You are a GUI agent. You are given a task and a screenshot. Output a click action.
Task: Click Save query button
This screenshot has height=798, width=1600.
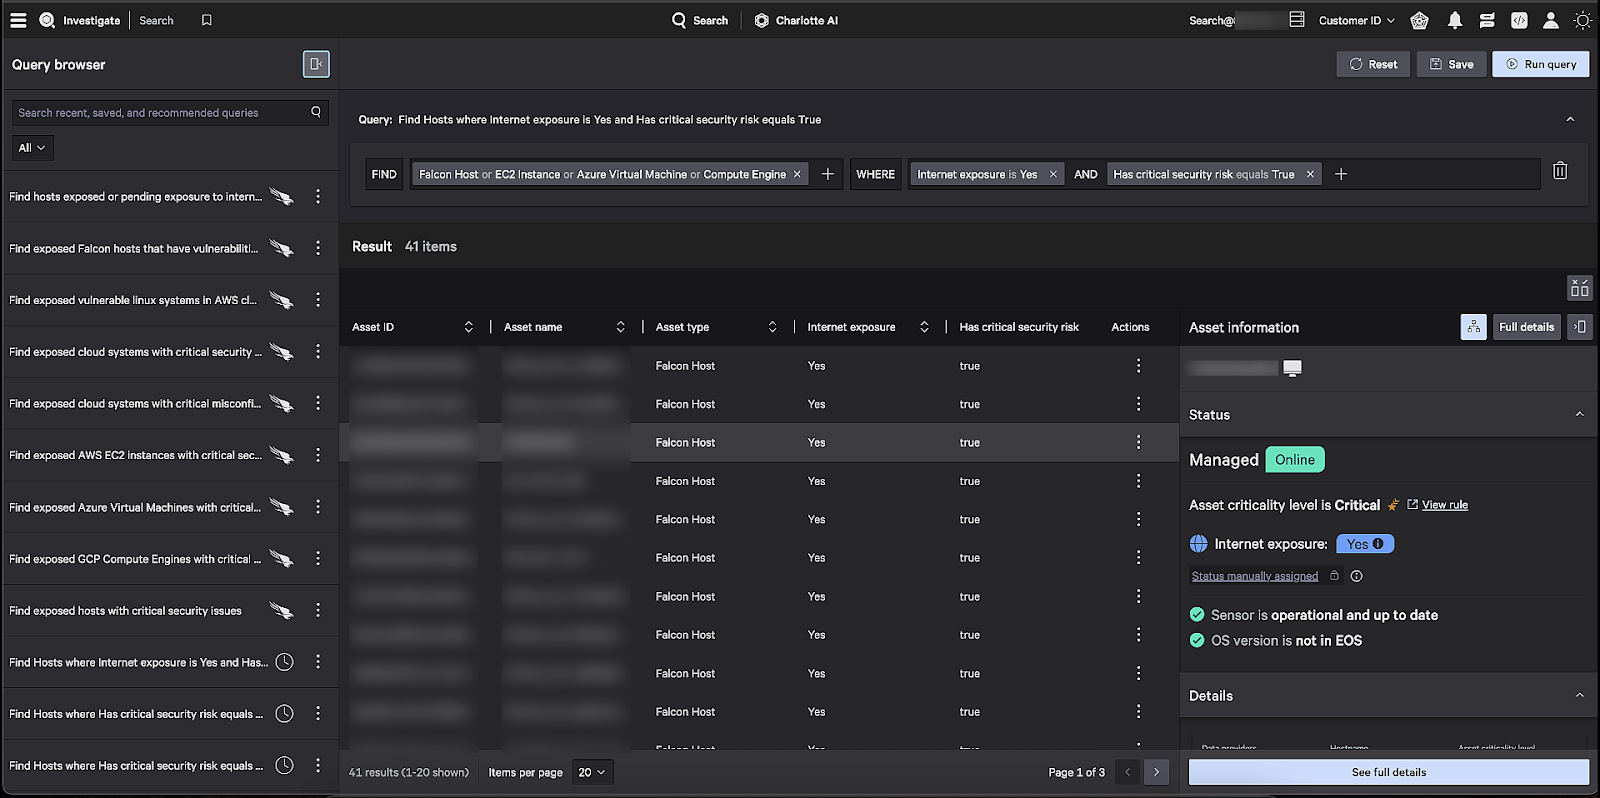tap(1451, 64)
